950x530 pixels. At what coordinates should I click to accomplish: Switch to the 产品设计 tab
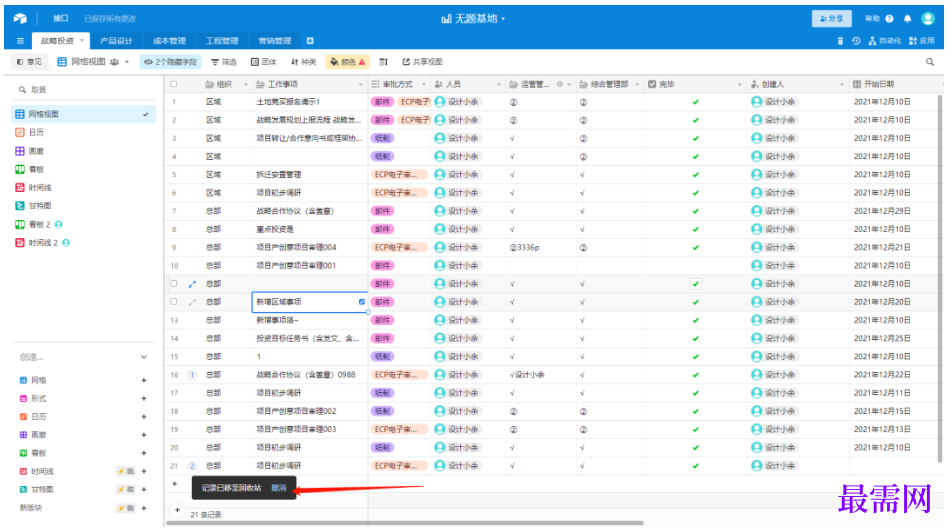[116, 41]
